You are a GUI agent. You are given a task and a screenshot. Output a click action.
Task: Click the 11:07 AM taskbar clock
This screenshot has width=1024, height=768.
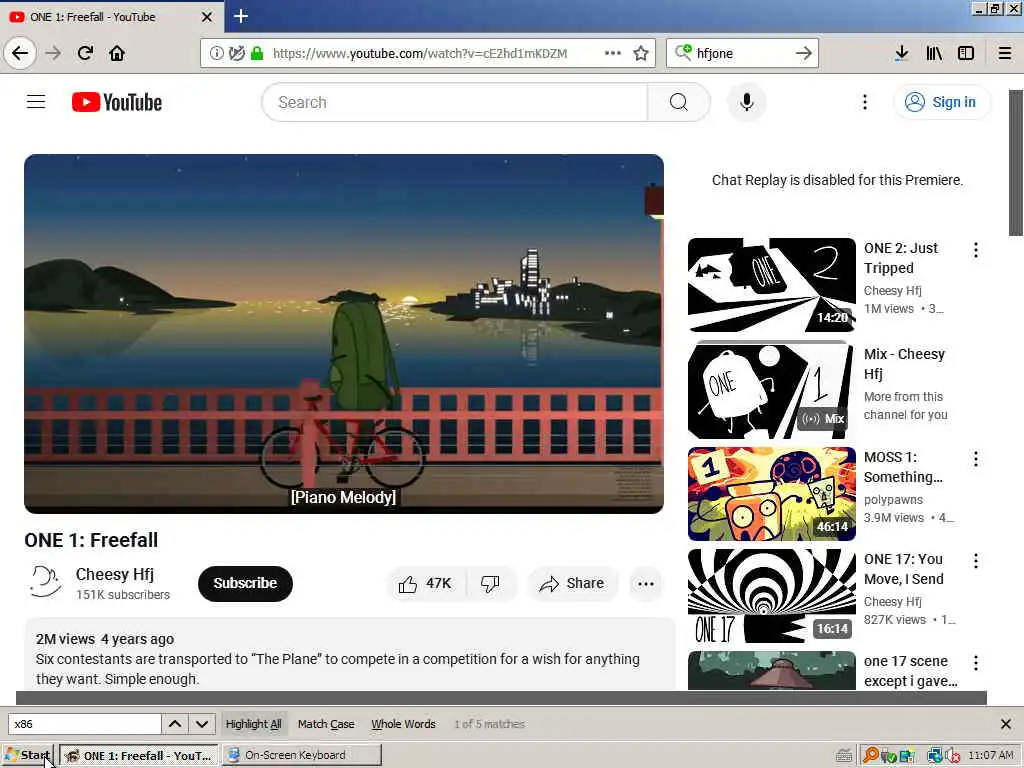[991, 755]
